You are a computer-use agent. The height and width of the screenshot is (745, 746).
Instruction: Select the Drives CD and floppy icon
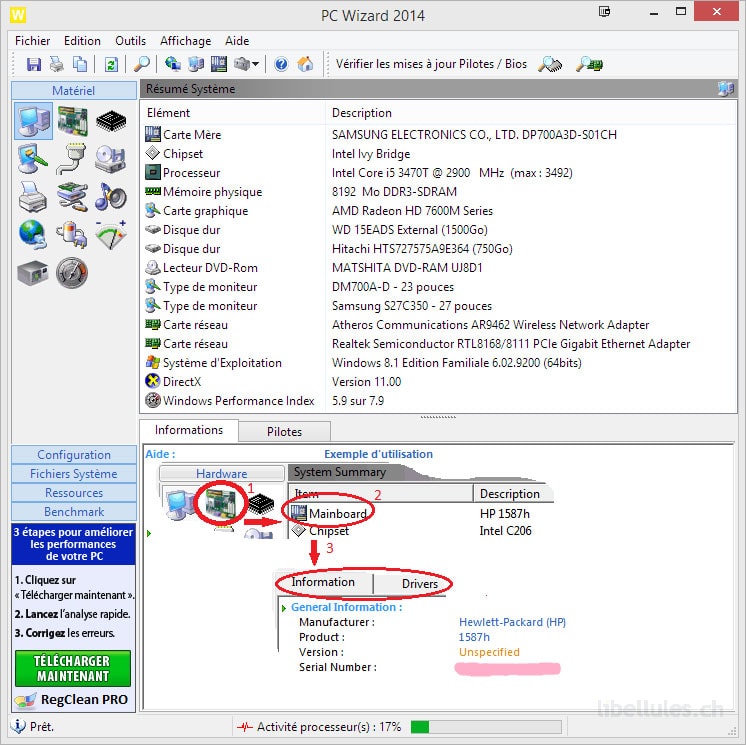pyautogui.click(x=110, y=159)
